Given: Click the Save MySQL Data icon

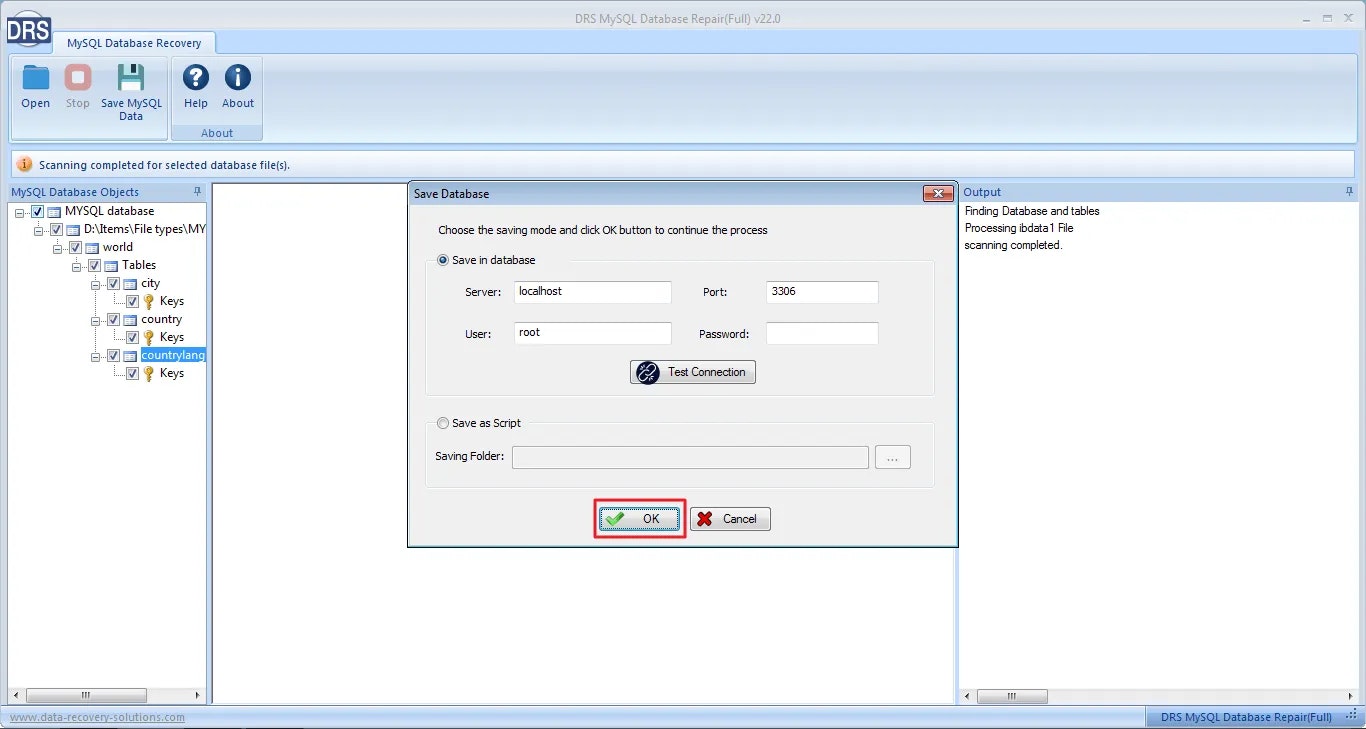Looking at the screenshot, I should coord(131,77).
